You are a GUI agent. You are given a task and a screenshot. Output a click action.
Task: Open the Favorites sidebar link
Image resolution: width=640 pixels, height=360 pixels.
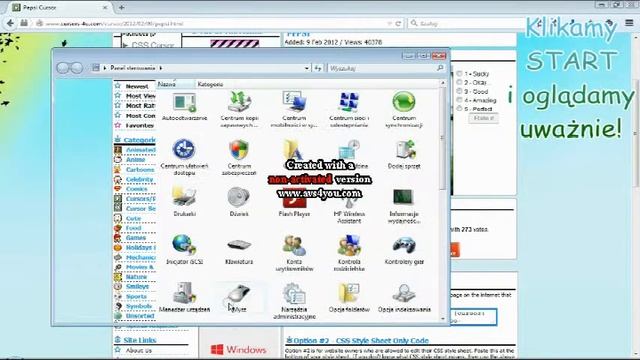(140, 125)
